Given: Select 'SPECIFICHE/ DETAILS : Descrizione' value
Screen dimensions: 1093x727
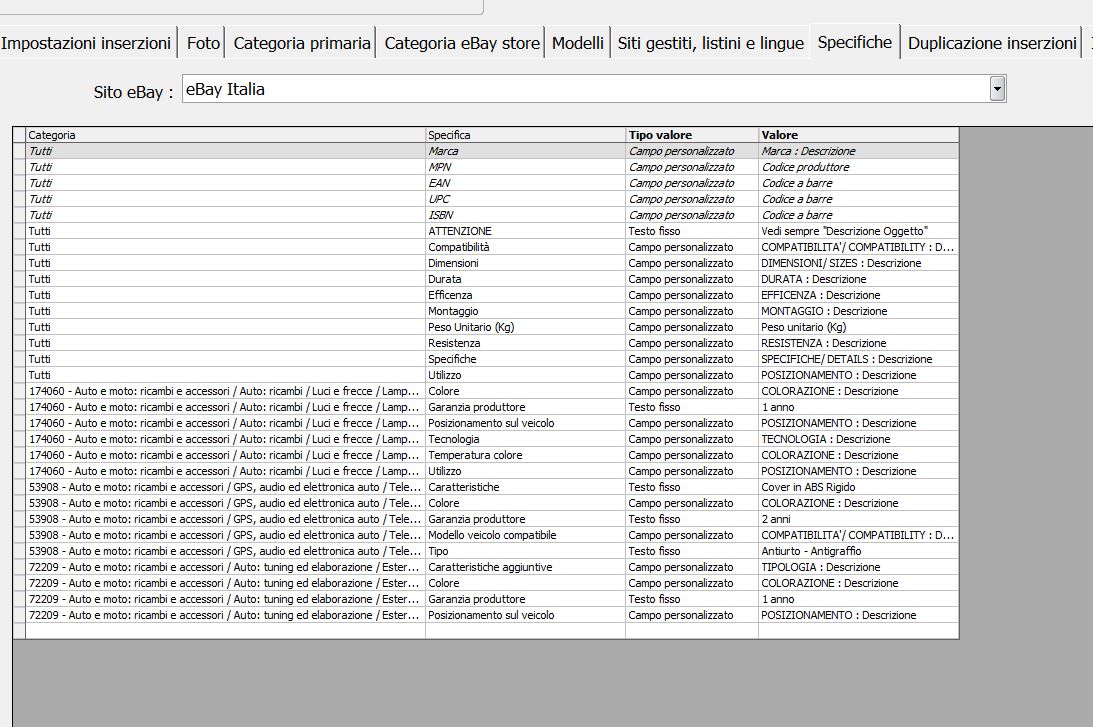Looking at the screenshot, I should click(x=859, y=360).
